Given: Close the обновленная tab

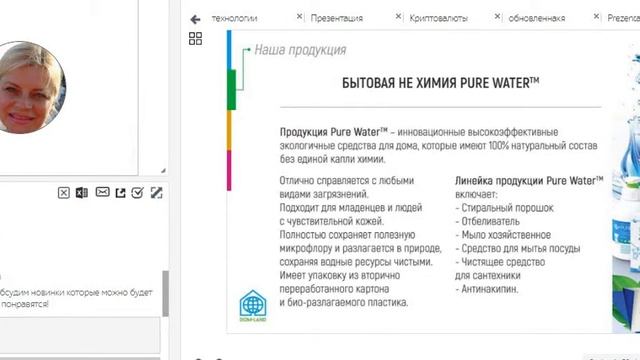Looking at the screenshot, I should 596,16.
